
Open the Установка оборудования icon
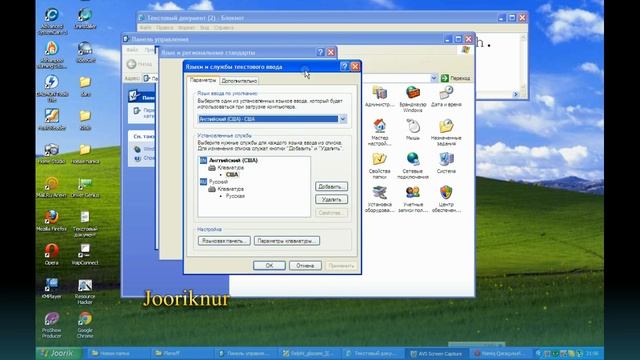(x=380, y=199)
